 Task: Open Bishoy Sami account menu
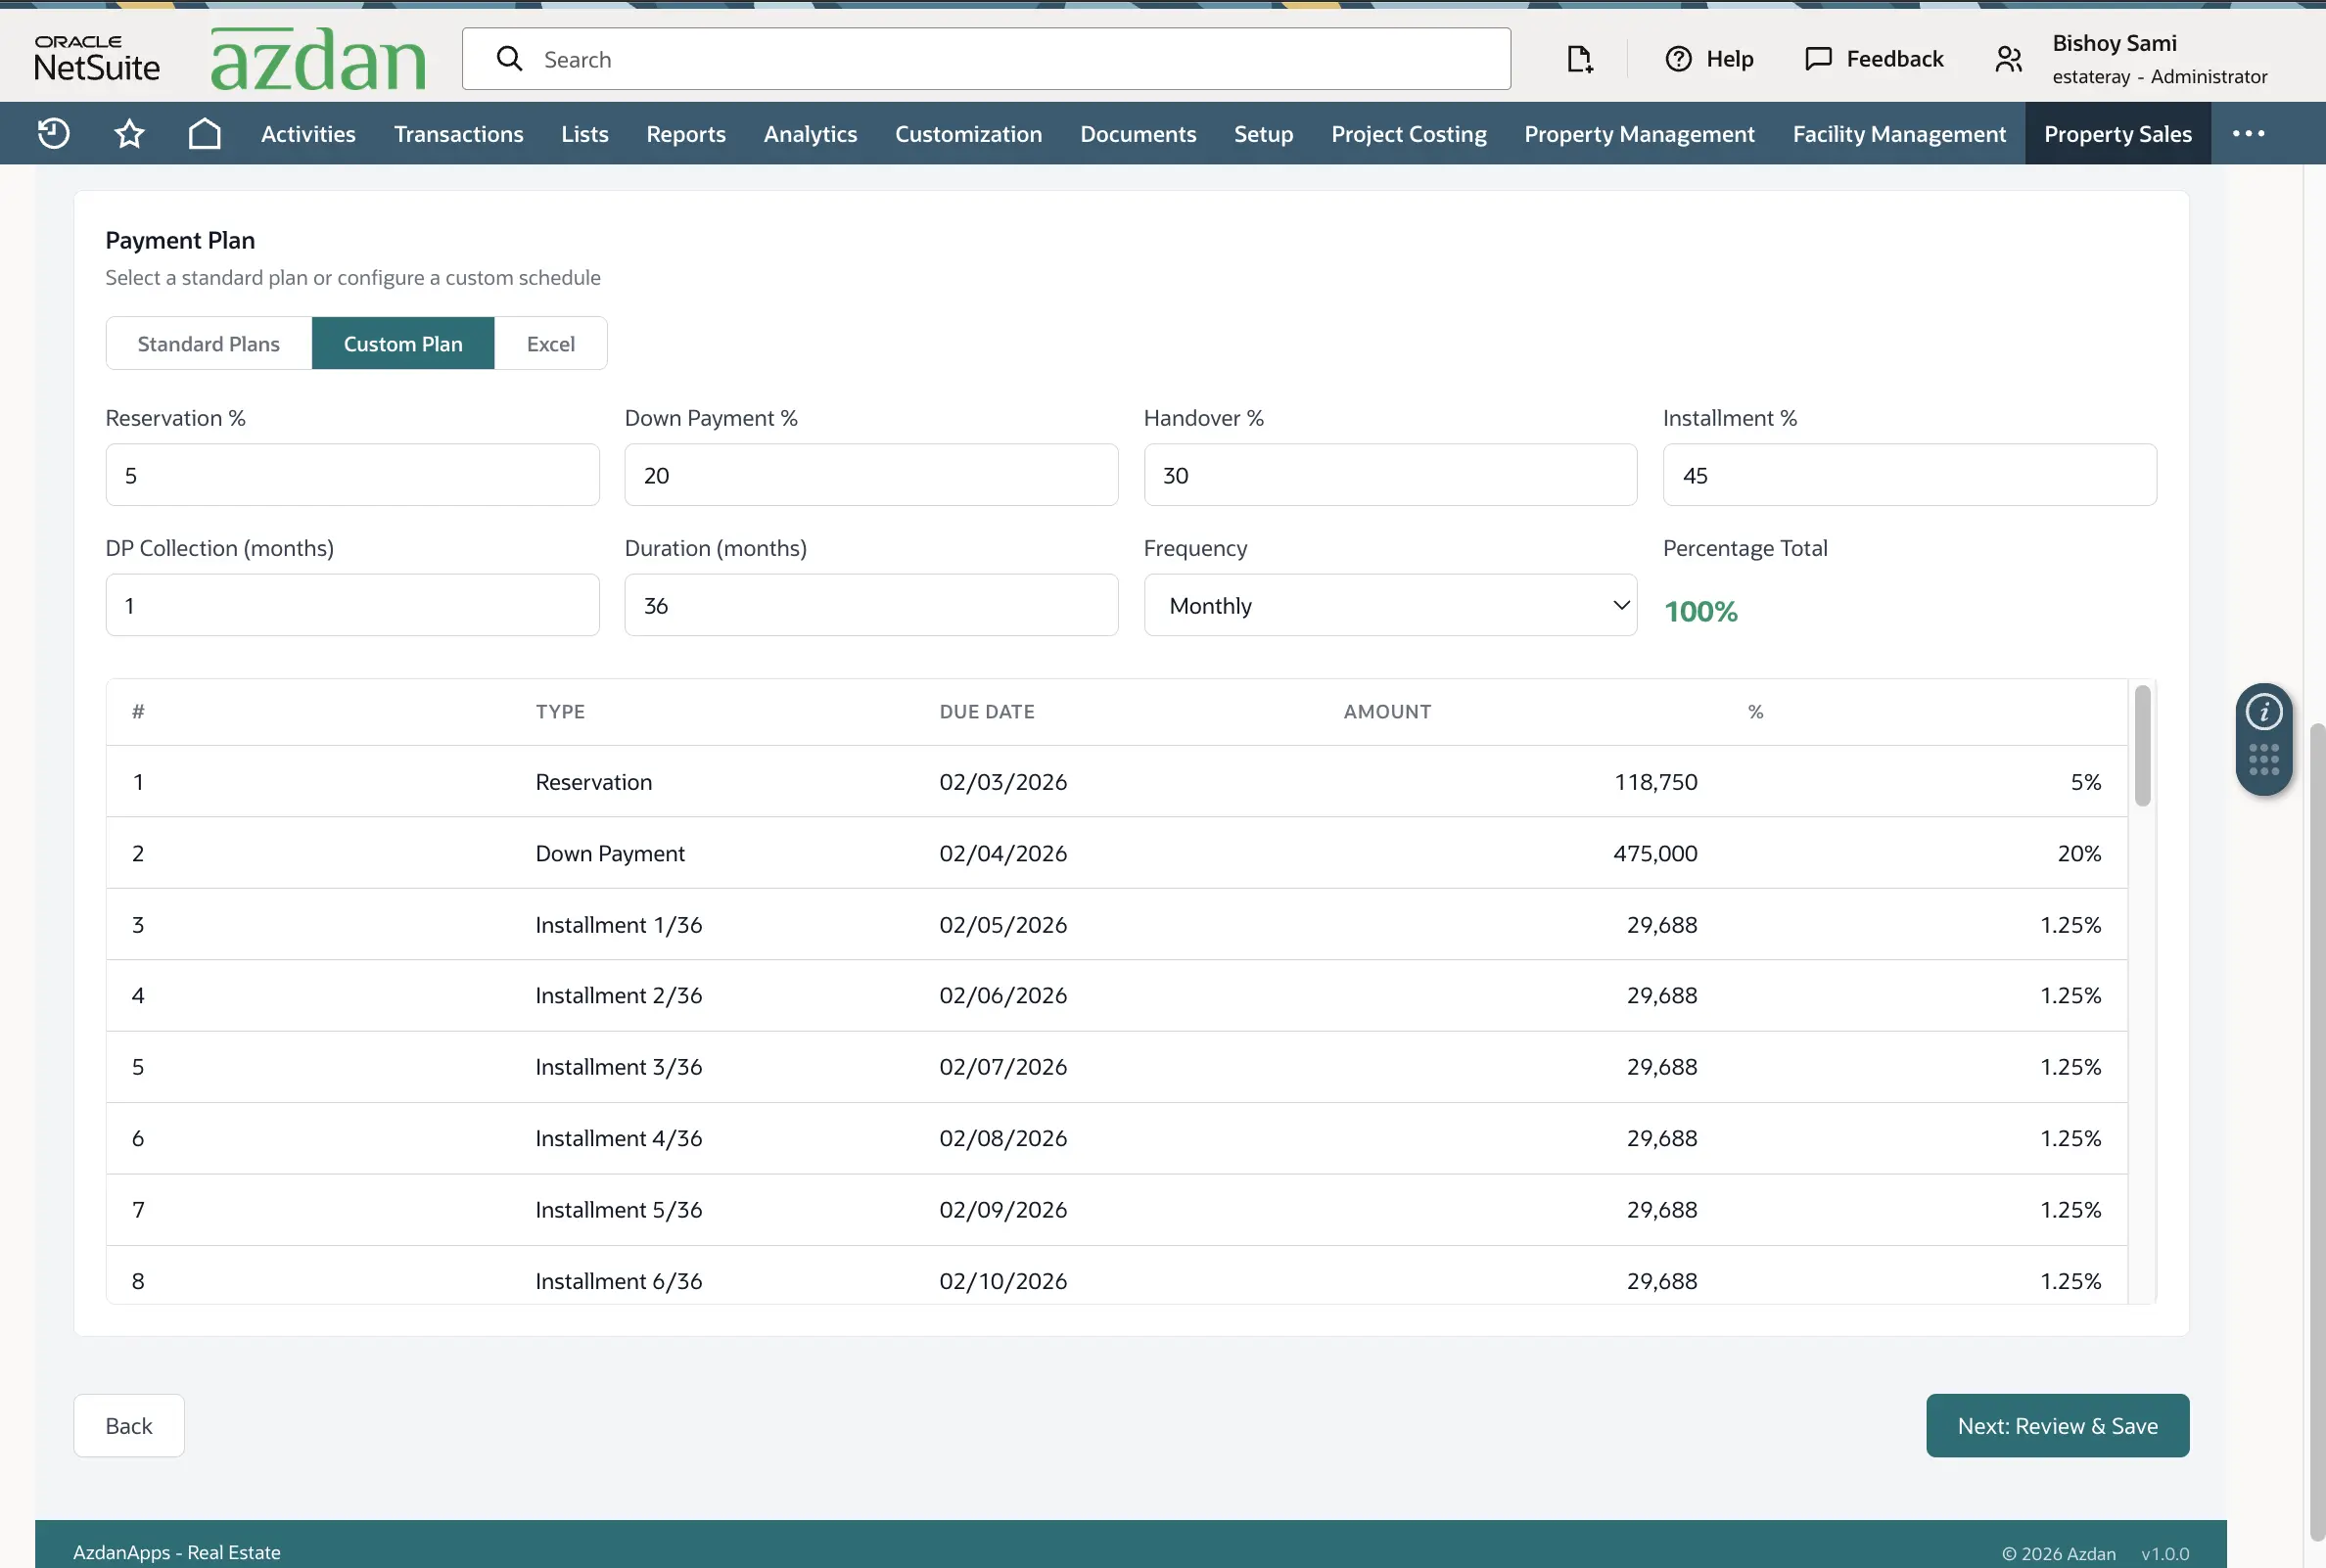[2159, 59]
